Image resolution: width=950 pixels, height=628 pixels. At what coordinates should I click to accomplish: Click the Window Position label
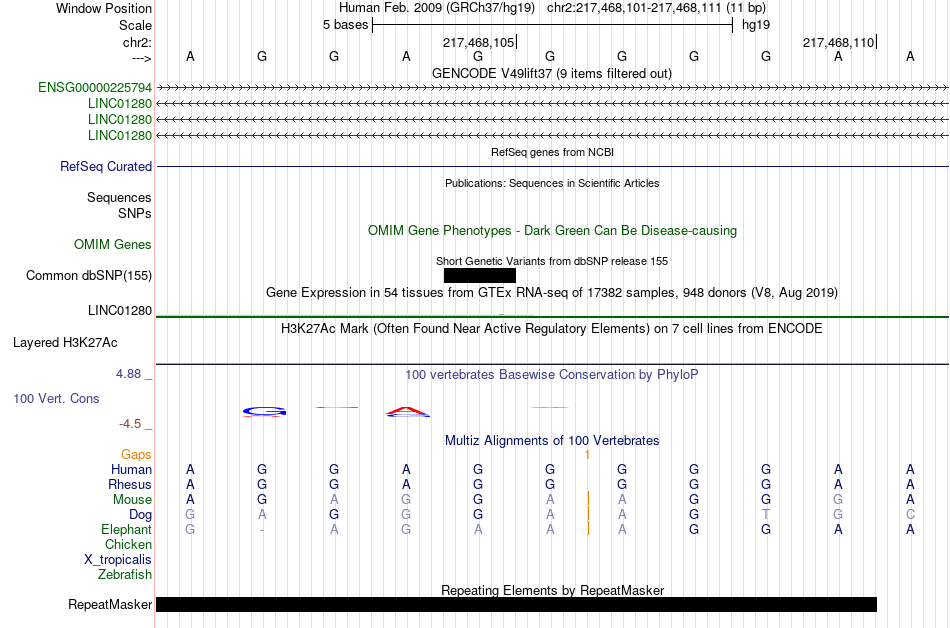point(104,8)
